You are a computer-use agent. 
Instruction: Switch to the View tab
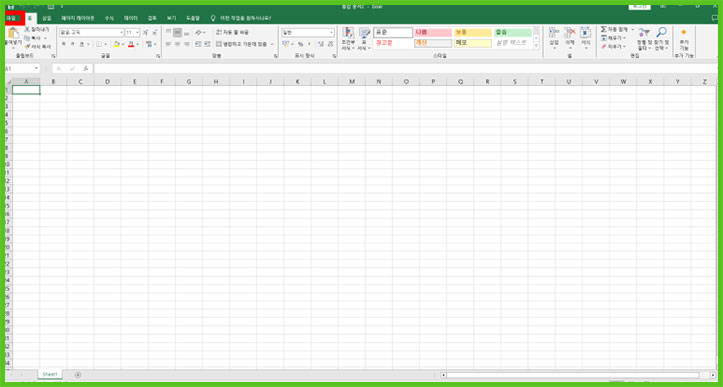172,18
